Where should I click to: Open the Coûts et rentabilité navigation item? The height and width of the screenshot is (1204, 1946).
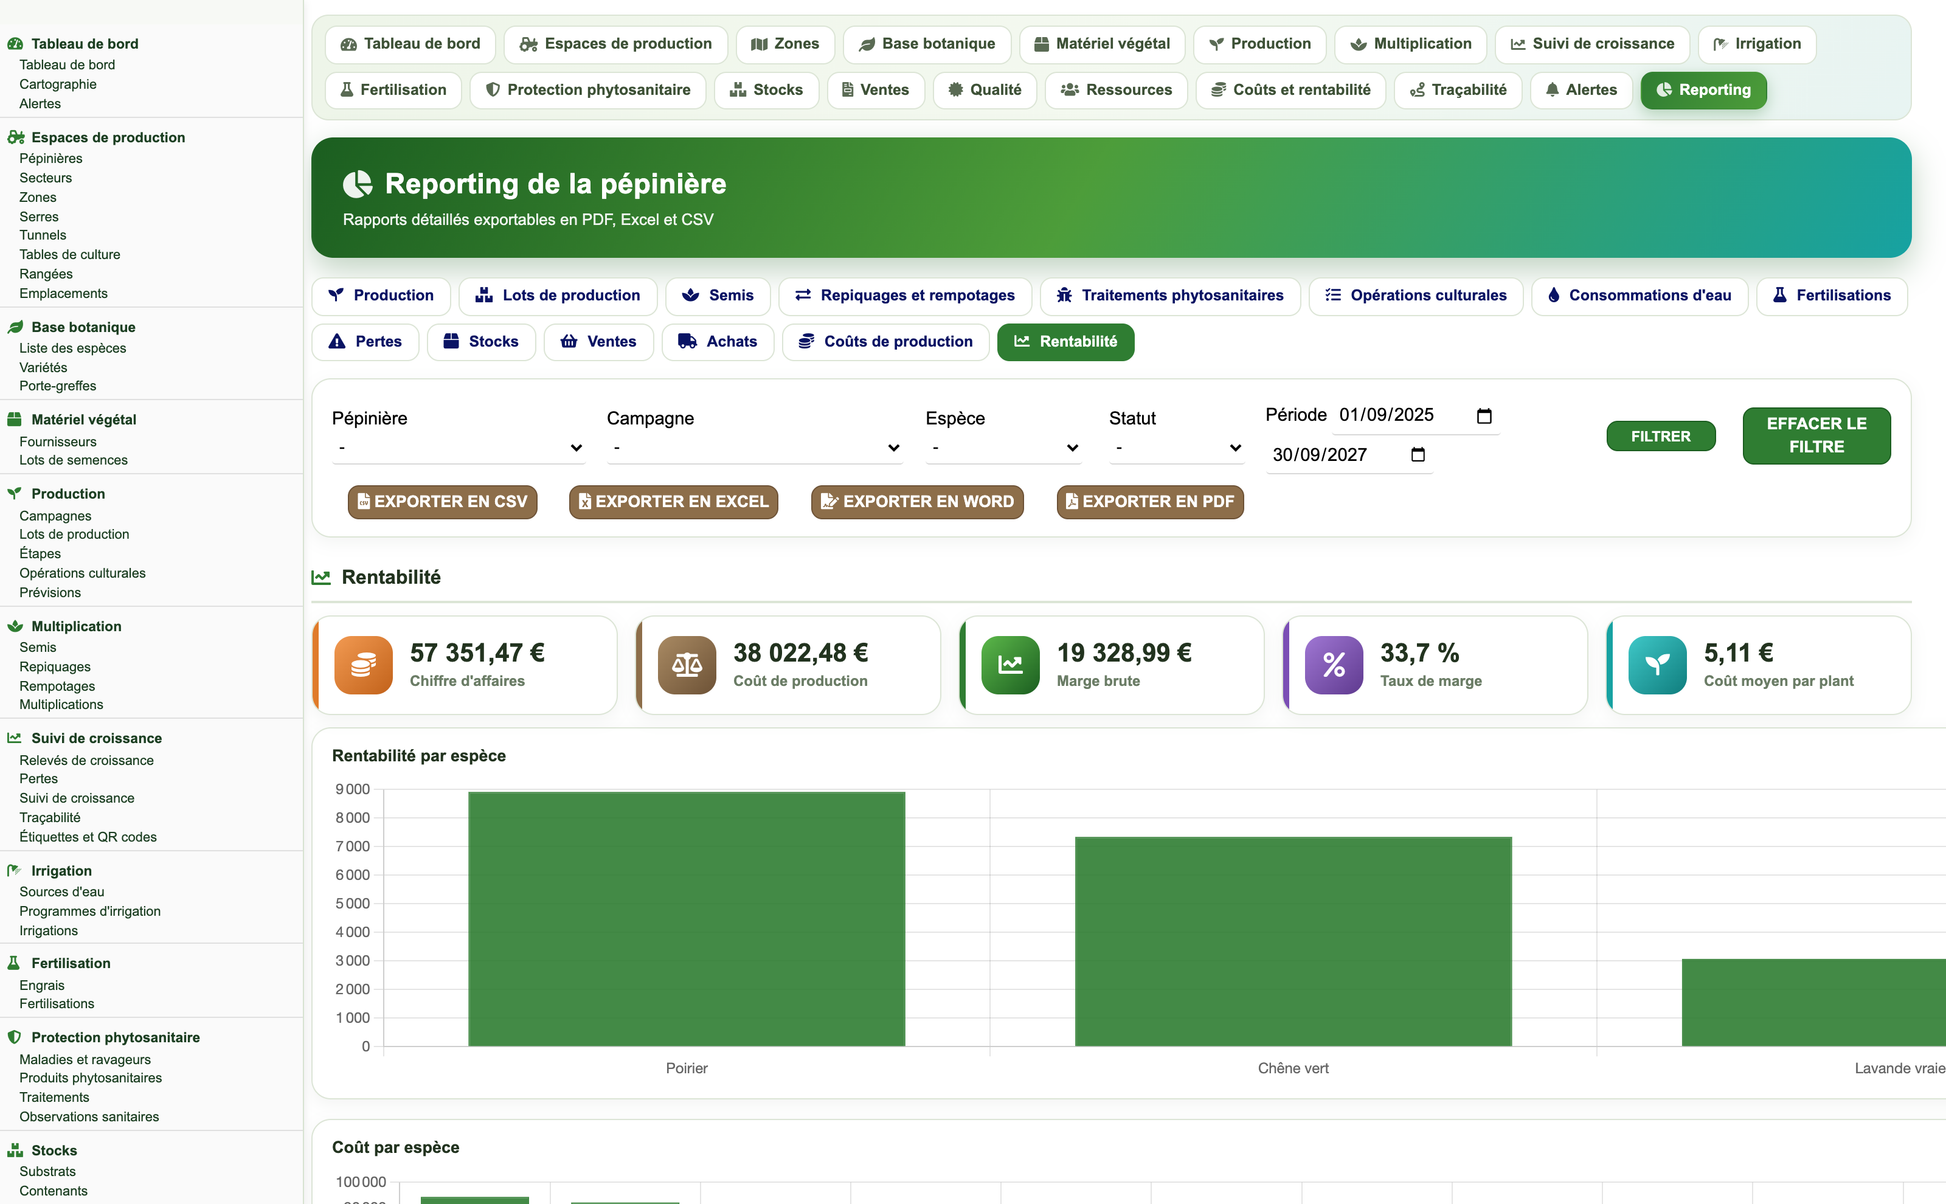click(x=1291, y=90)
